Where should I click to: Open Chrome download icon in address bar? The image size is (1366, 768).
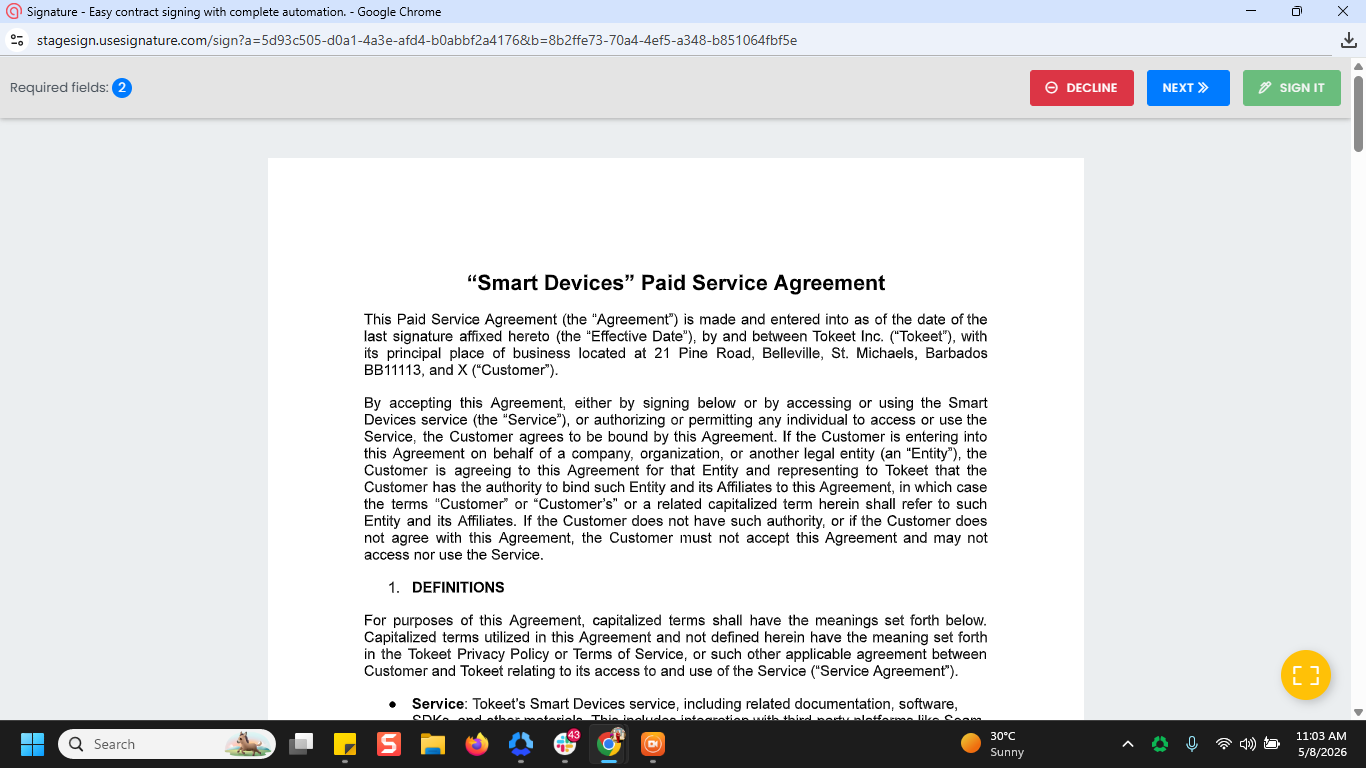point(1349,41)
